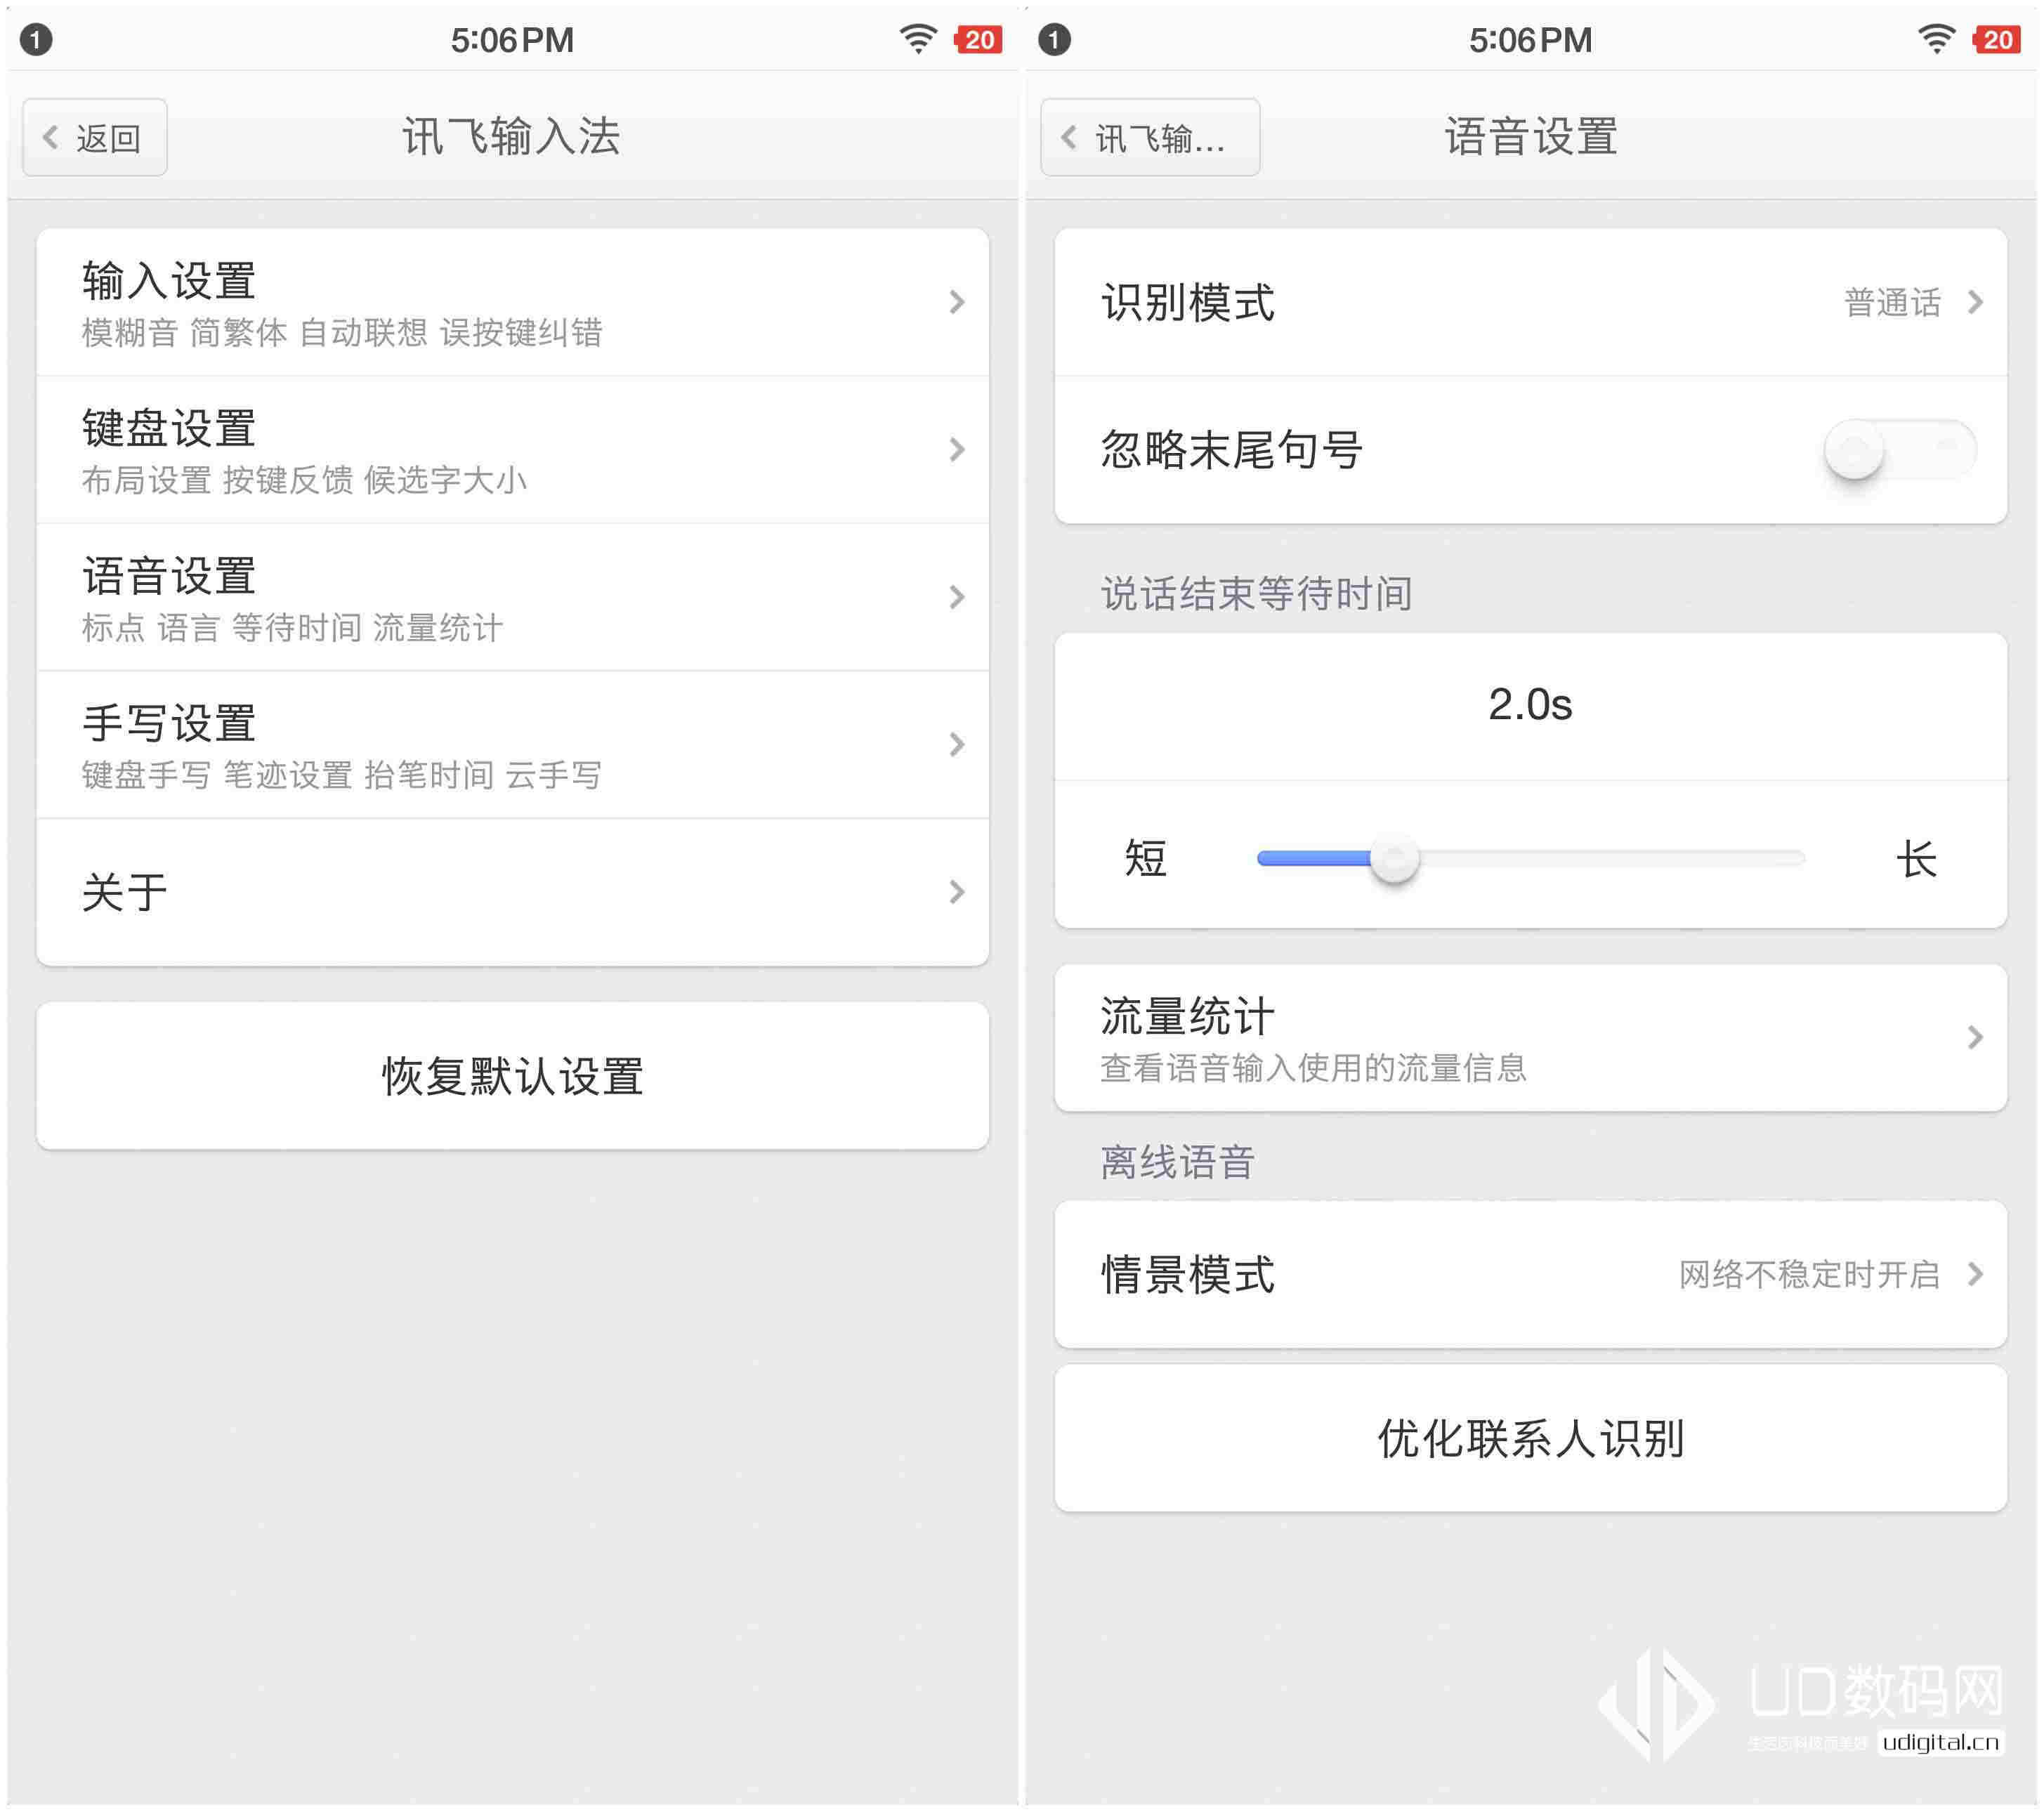The width and height of the screenshot is (2044, 1812).
Task: Click the 2.0s wait time value
Action: (x=1530, y=705)
